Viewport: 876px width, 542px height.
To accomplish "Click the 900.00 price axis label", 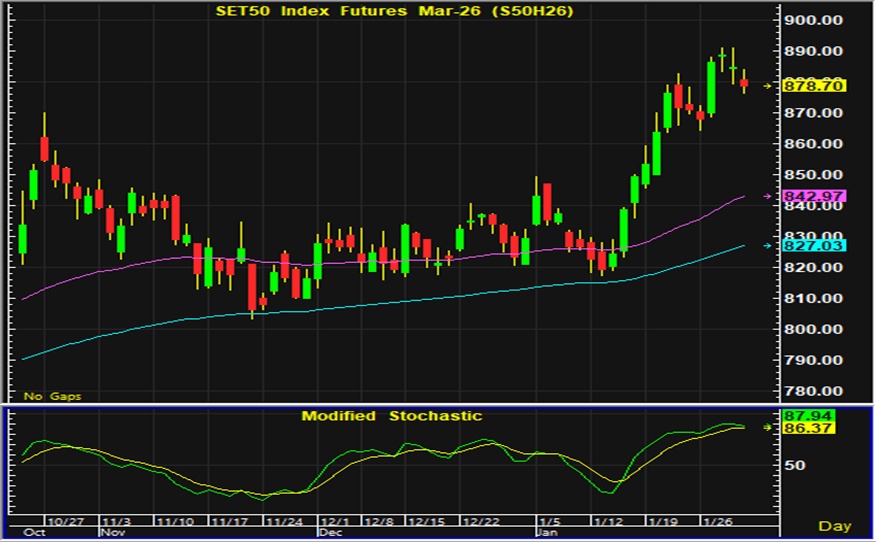I will pyautogui.click(x=816, y=20).
